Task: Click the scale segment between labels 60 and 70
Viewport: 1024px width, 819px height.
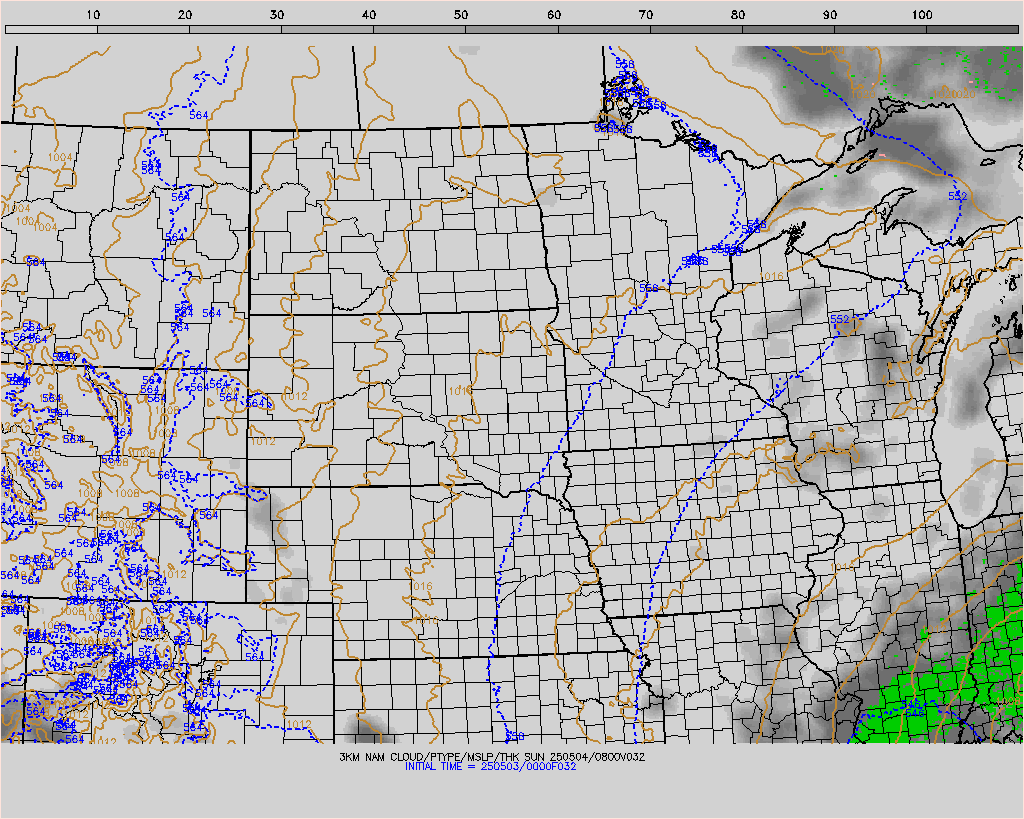Action: pyautogui.click(x=604, y=29)
